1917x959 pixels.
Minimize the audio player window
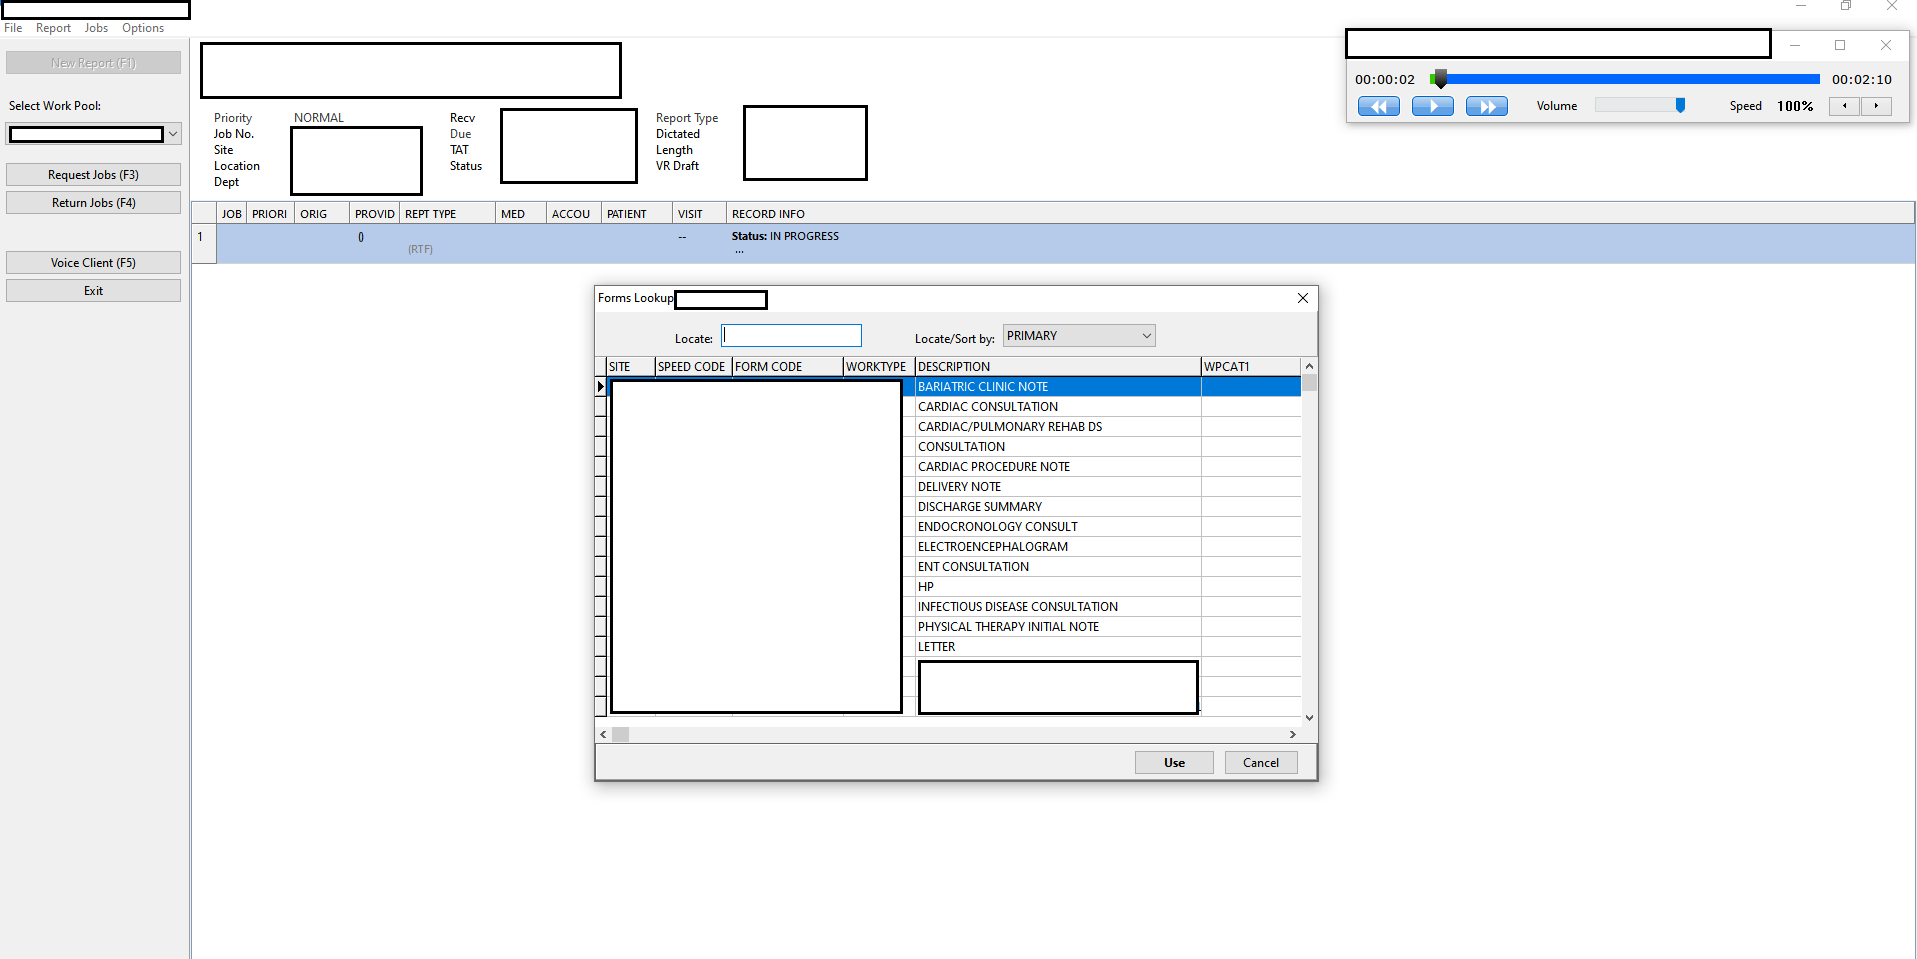[x=1795, y=45]
